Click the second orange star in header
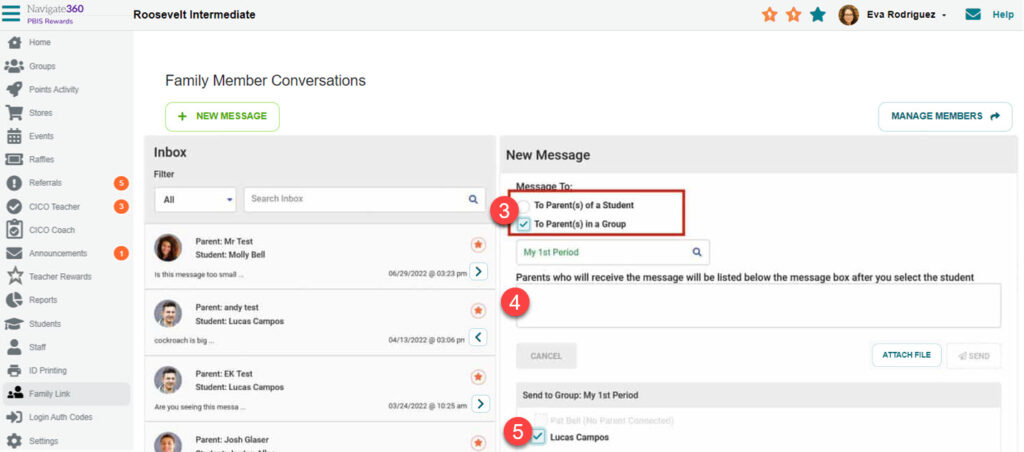Image resolution: width=1024 pixels, height=452 pixels. tap(793, 14)
